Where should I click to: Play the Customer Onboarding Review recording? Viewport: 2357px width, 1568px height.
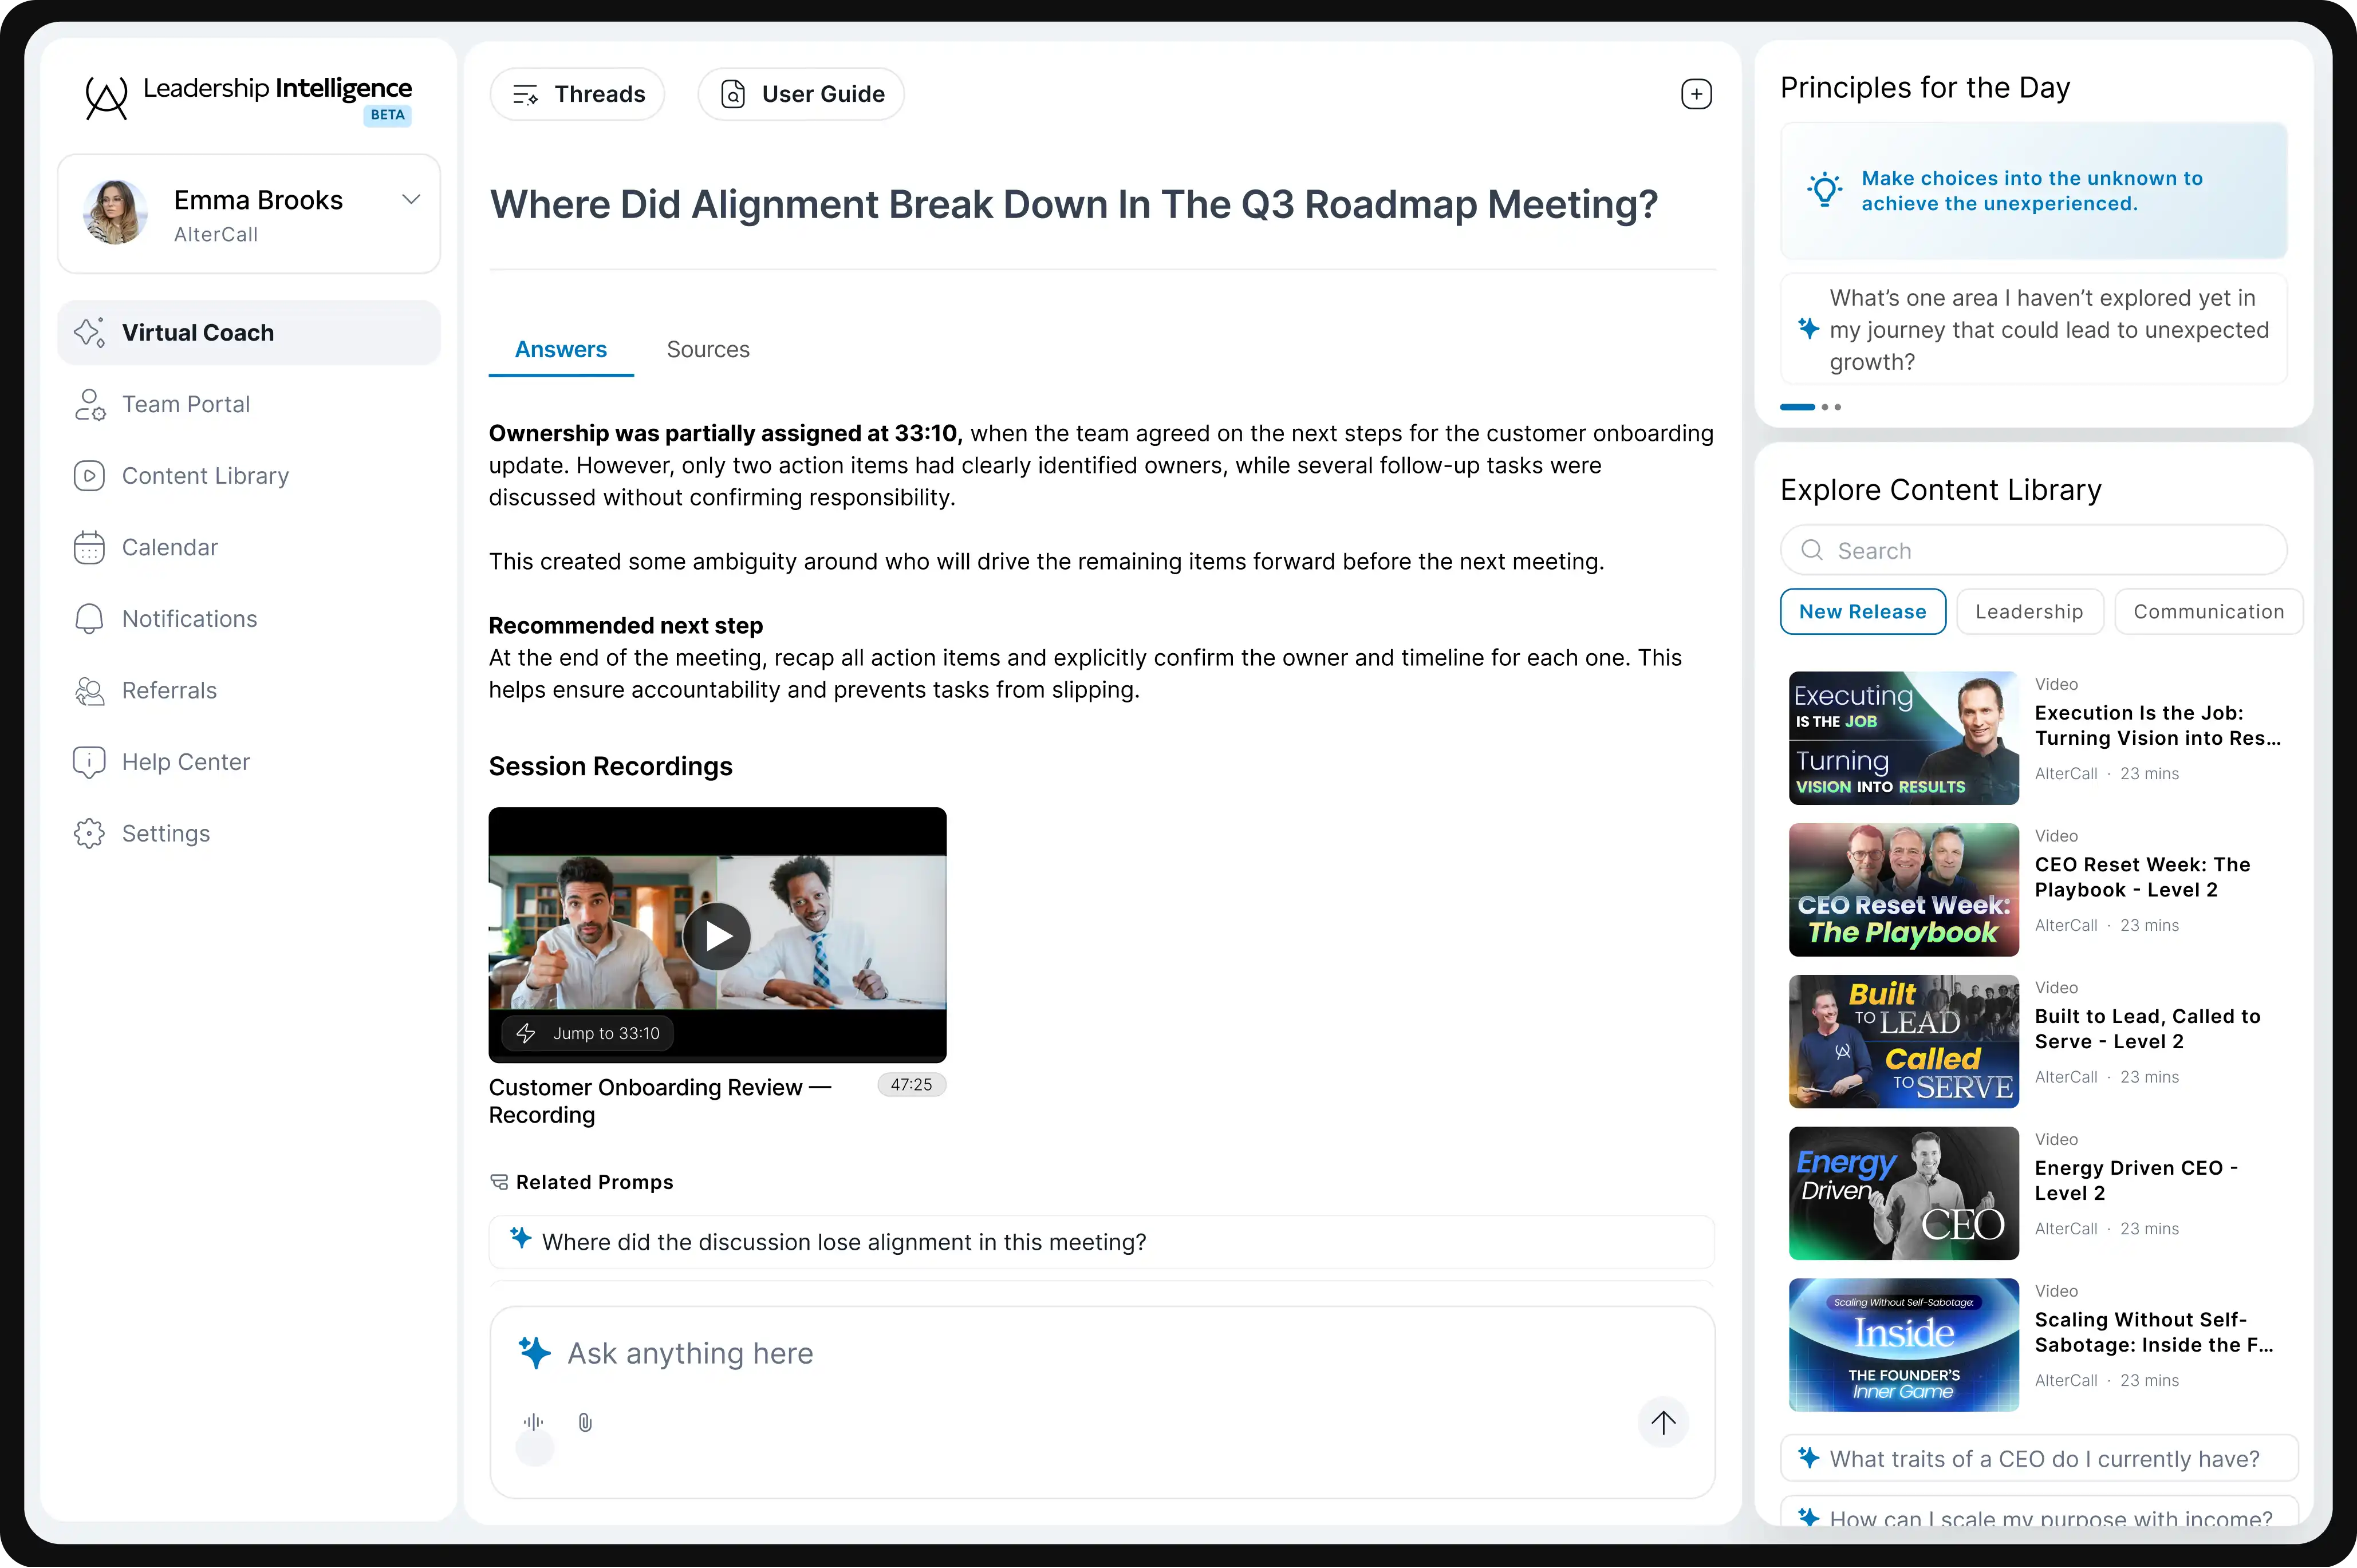717,936
